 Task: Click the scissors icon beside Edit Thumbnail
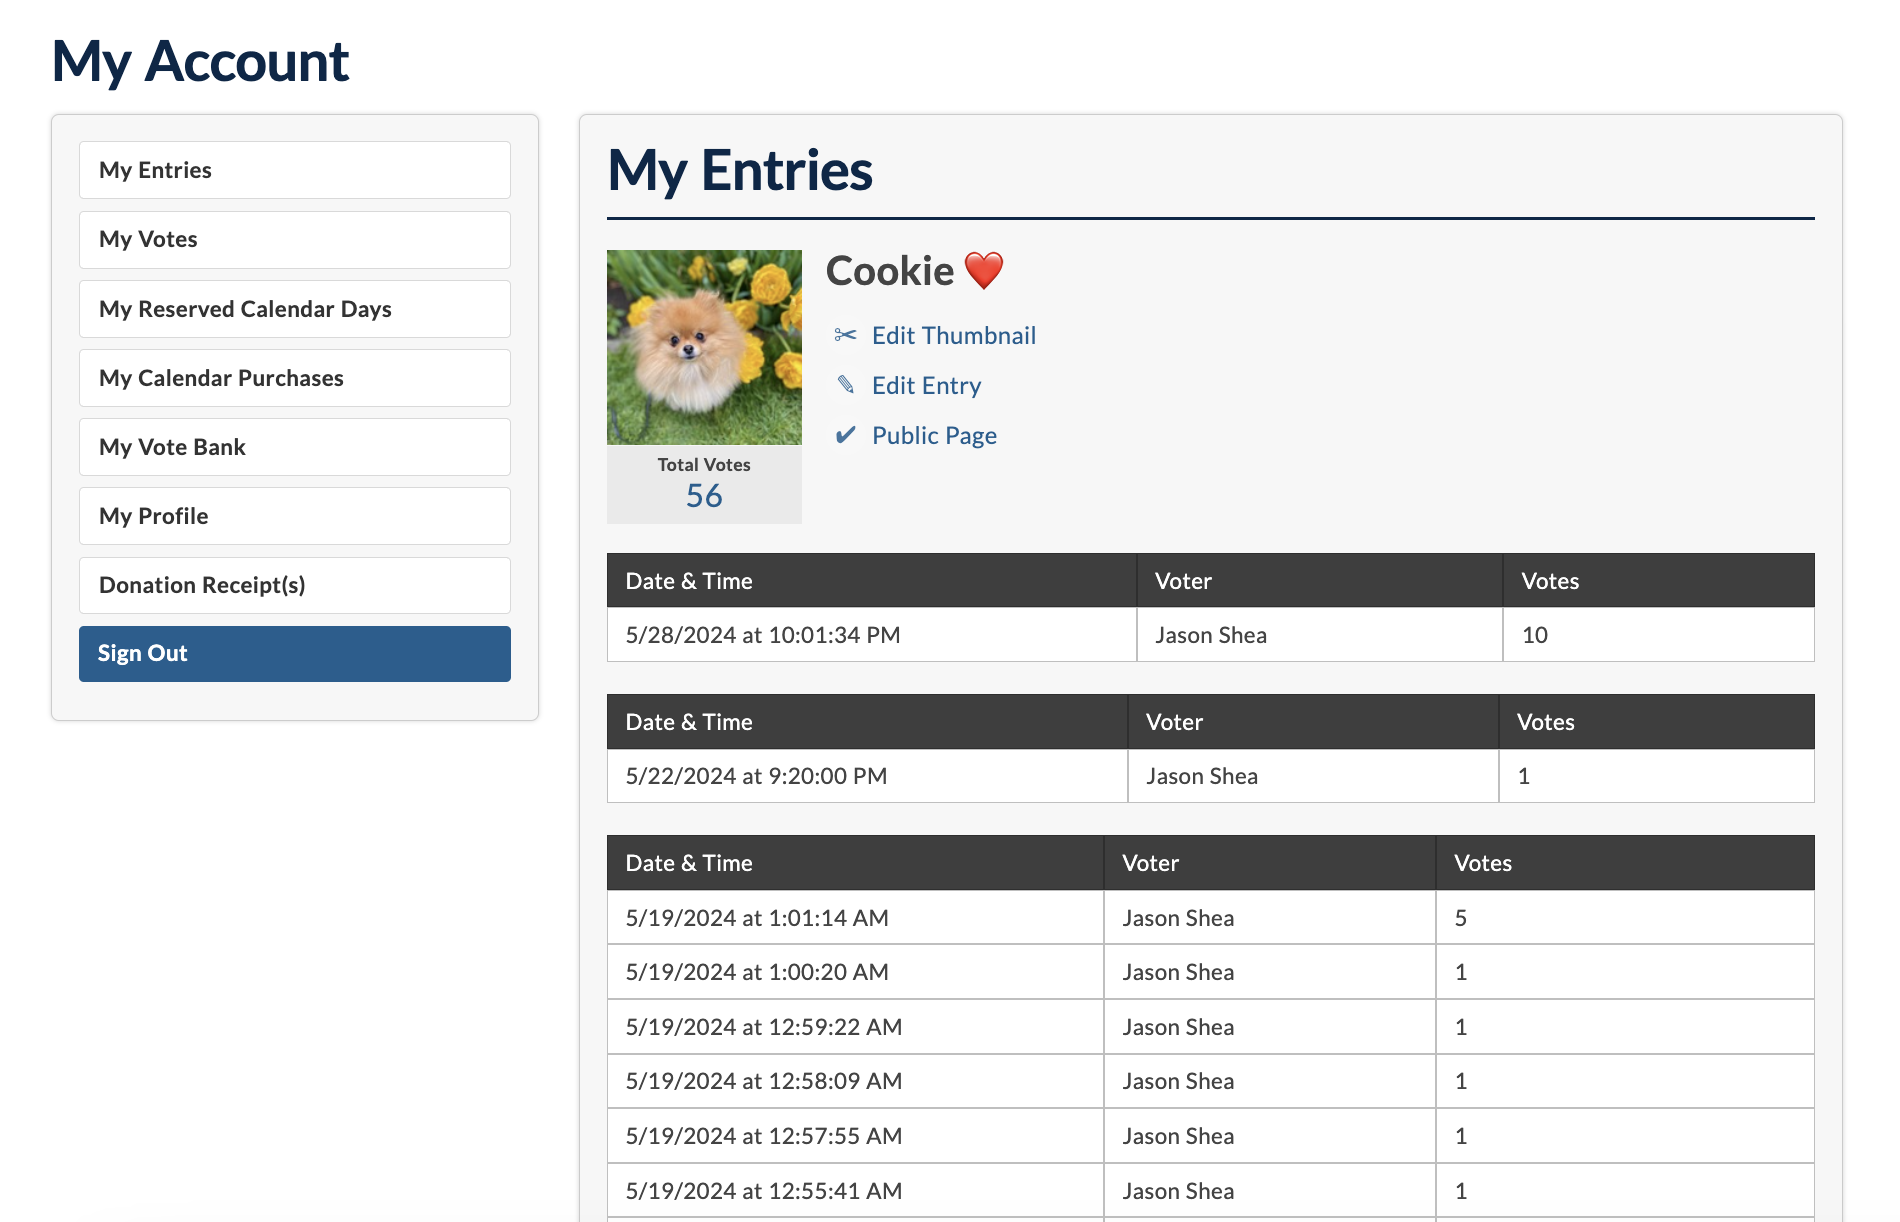845,335
